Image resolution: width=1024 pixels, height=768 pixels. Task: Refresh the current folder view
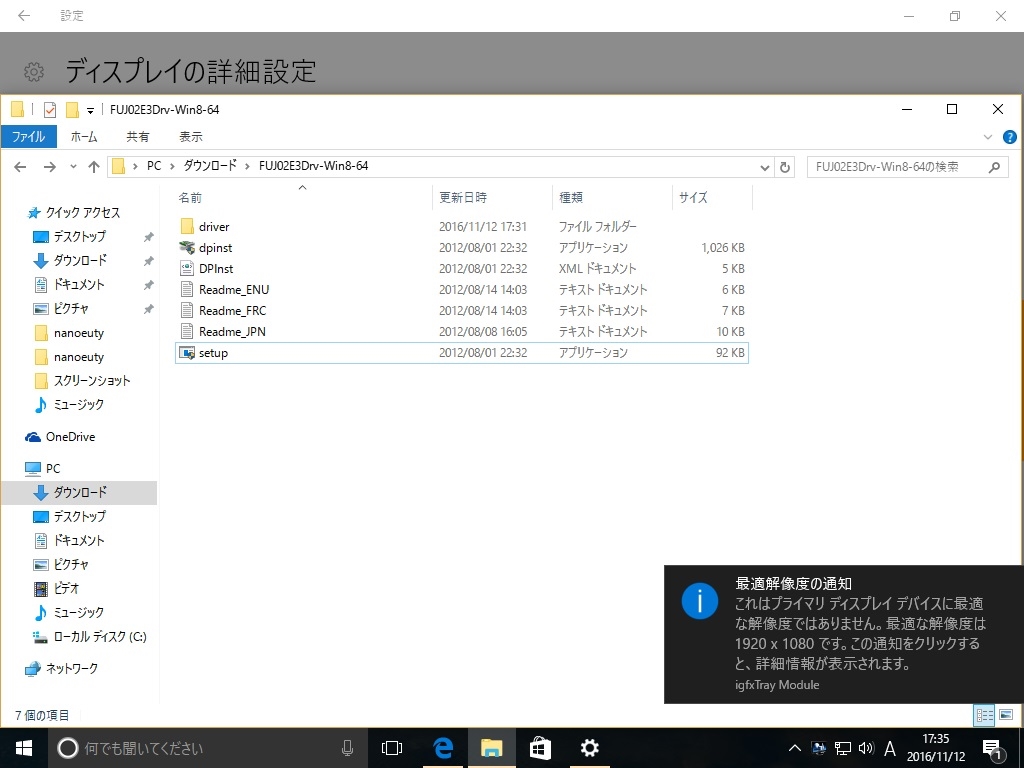pos(784,167)
